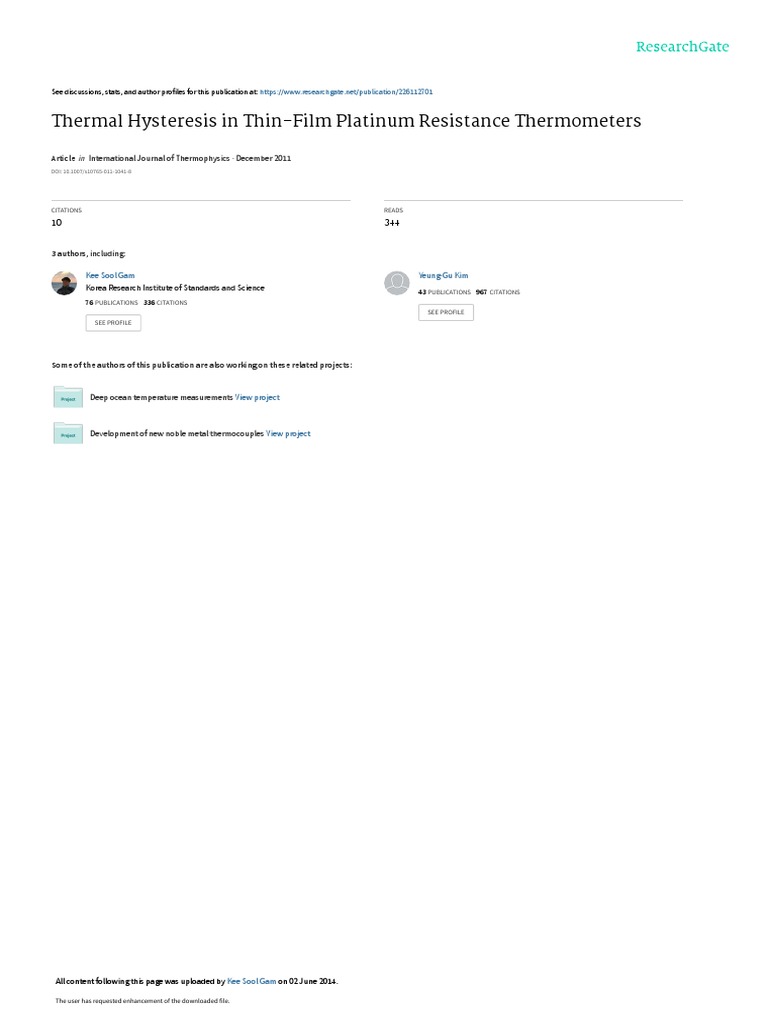Click Yeung Gu Kim's placeholder avatar
The image size is (768, 1024).
pos(396,283)
